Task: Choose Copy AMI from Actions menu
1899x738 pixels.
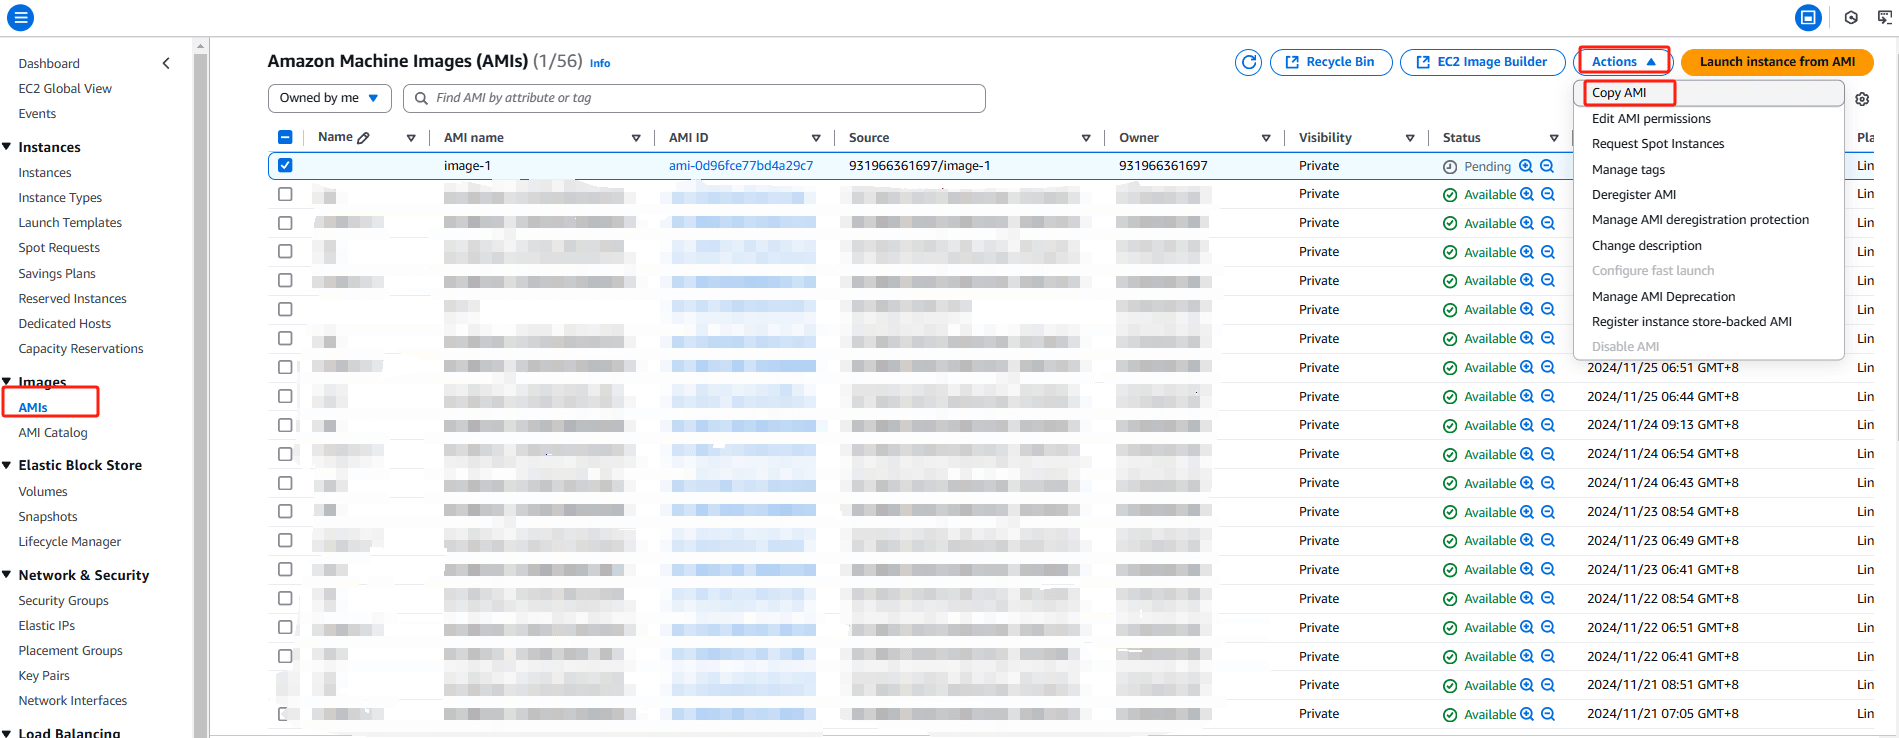Action: pos(1709,93)
